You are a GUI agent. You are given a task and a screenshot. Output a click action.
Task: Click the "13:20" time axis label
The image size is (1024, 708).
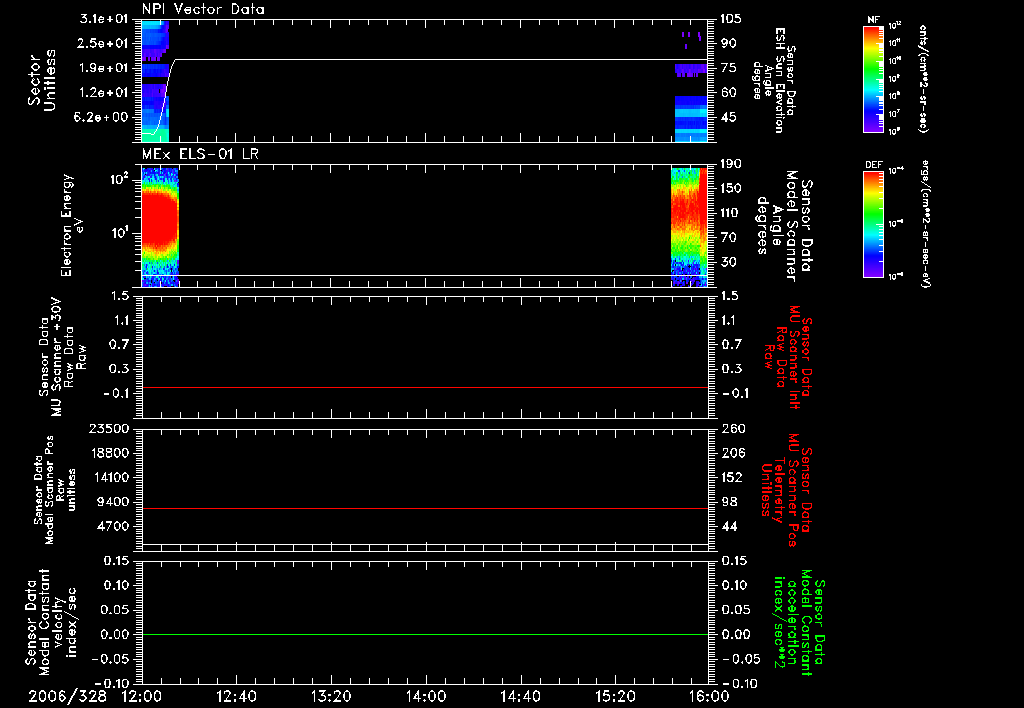331,696
